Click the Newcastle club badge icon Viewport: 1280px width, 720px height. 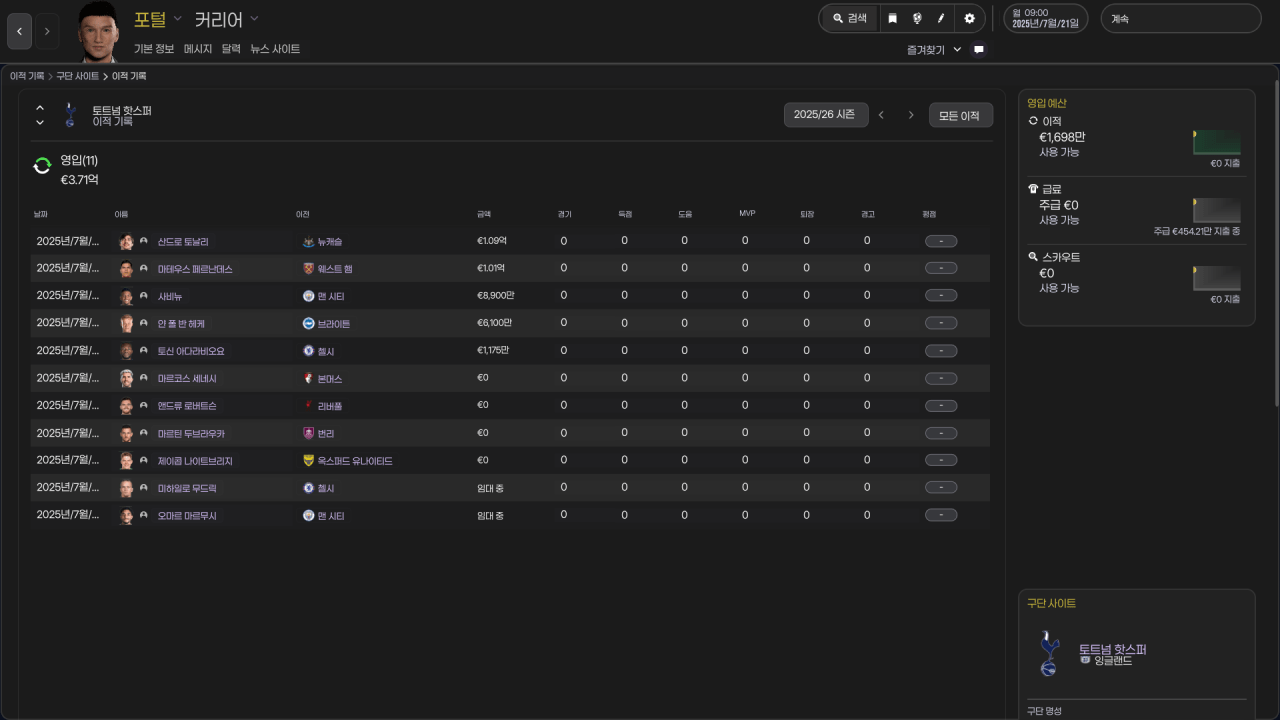[308, 242]
